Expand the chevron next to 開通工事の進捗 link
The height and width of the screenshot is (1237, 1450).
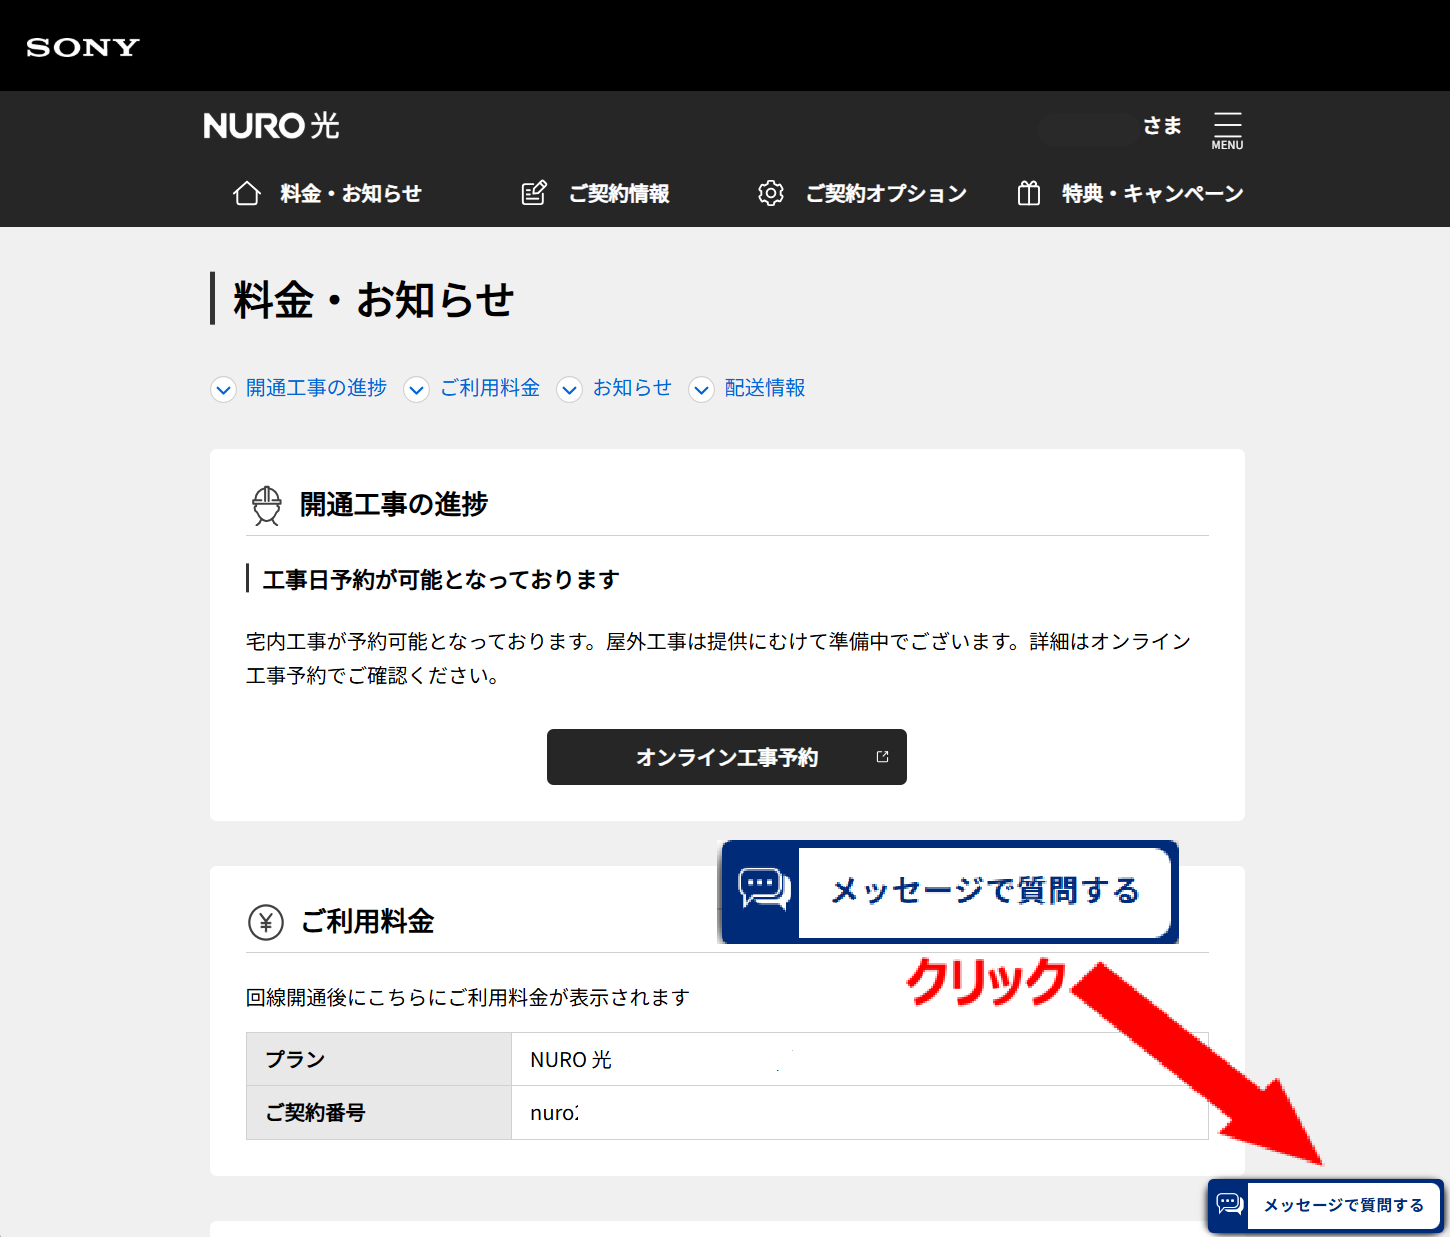(x=224, y=389)
